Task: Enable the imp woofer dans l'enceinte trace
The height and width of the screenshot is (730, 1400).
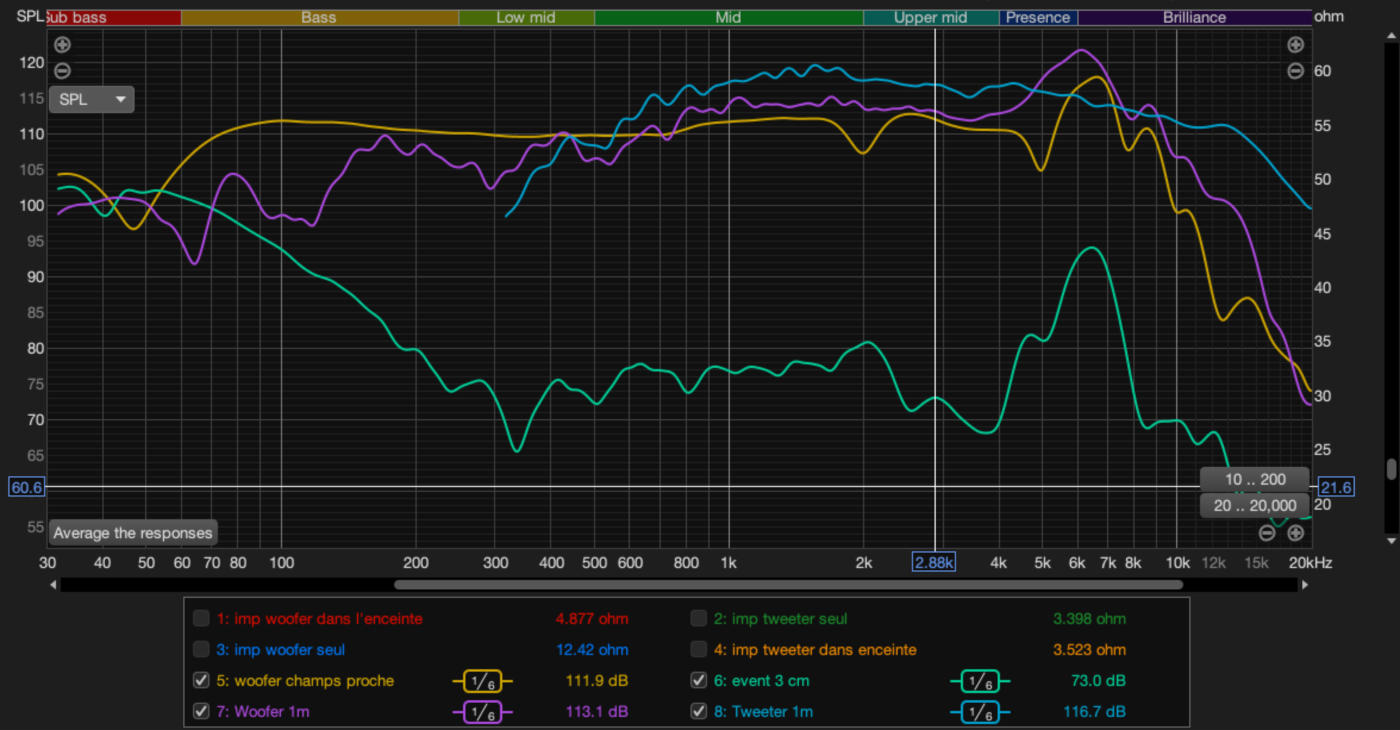Action: tap(201, 618)
